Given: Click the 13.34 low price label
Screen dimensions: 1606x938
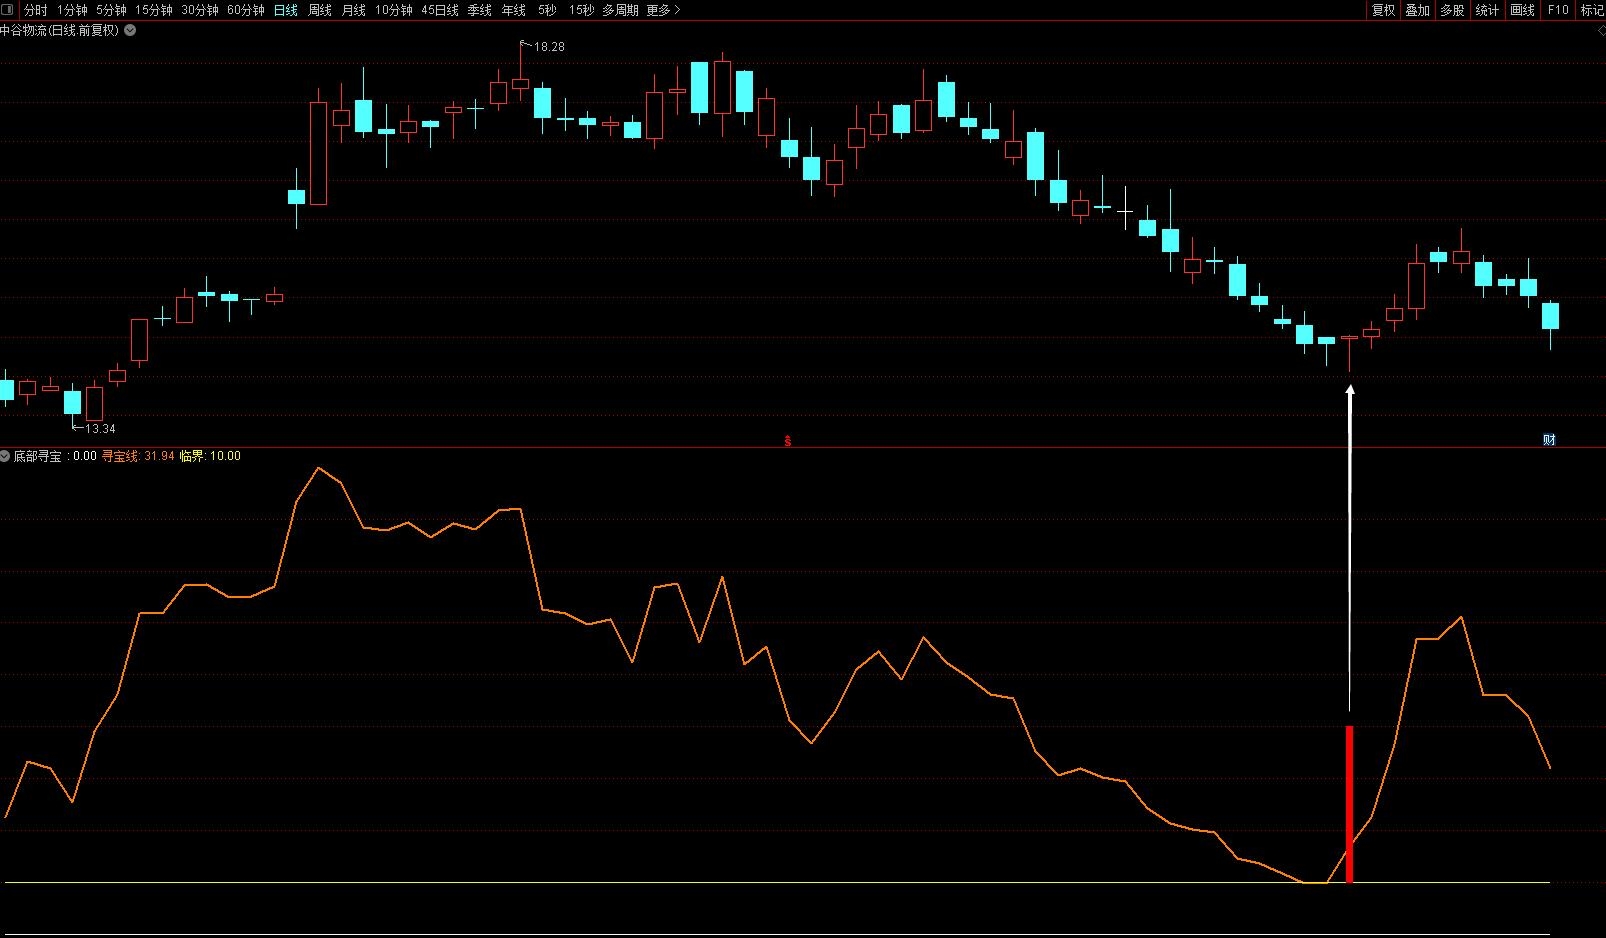Looking at the screenshot, I should click(100, 429).
